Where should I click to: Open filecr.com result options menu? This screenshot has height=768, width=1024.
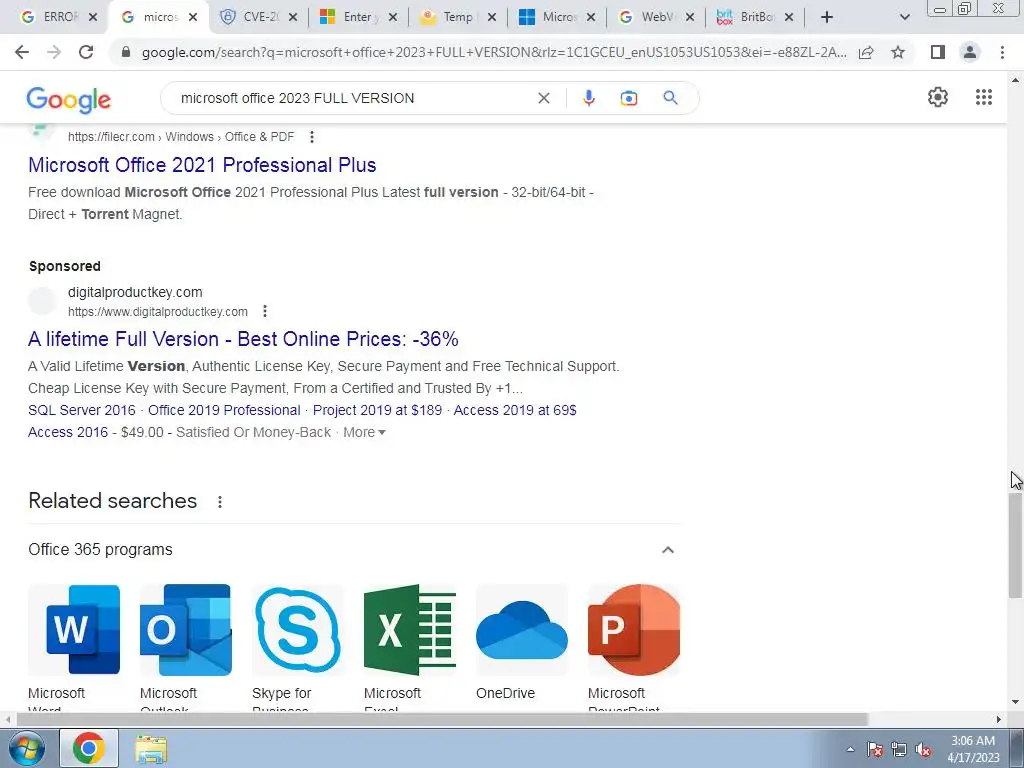[312, 136]
